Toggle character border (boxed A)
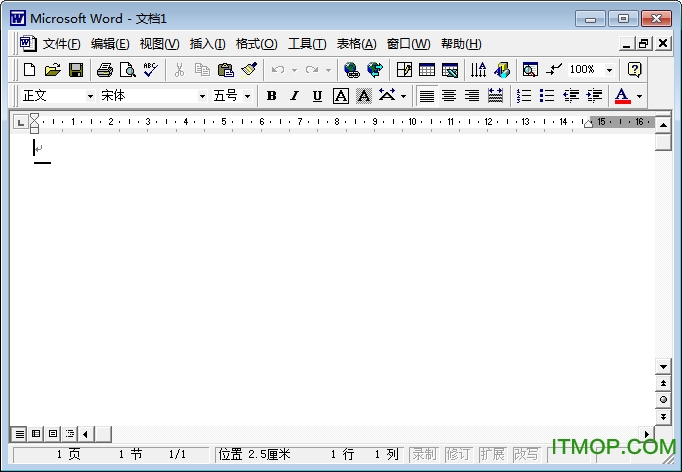The width and height of the screenshot is (682, 472). [341, 96]
